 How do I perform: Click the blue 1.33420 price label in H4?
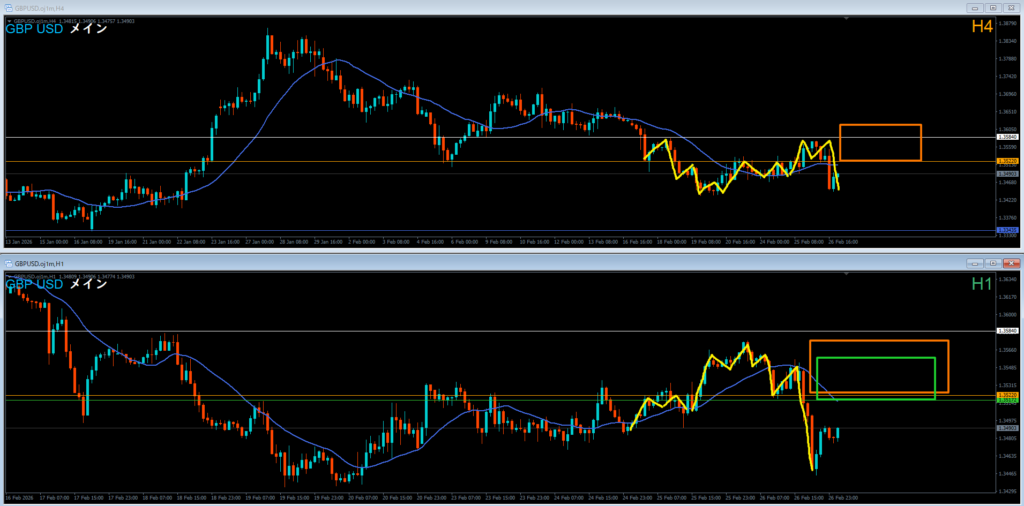click(1007, 230)
